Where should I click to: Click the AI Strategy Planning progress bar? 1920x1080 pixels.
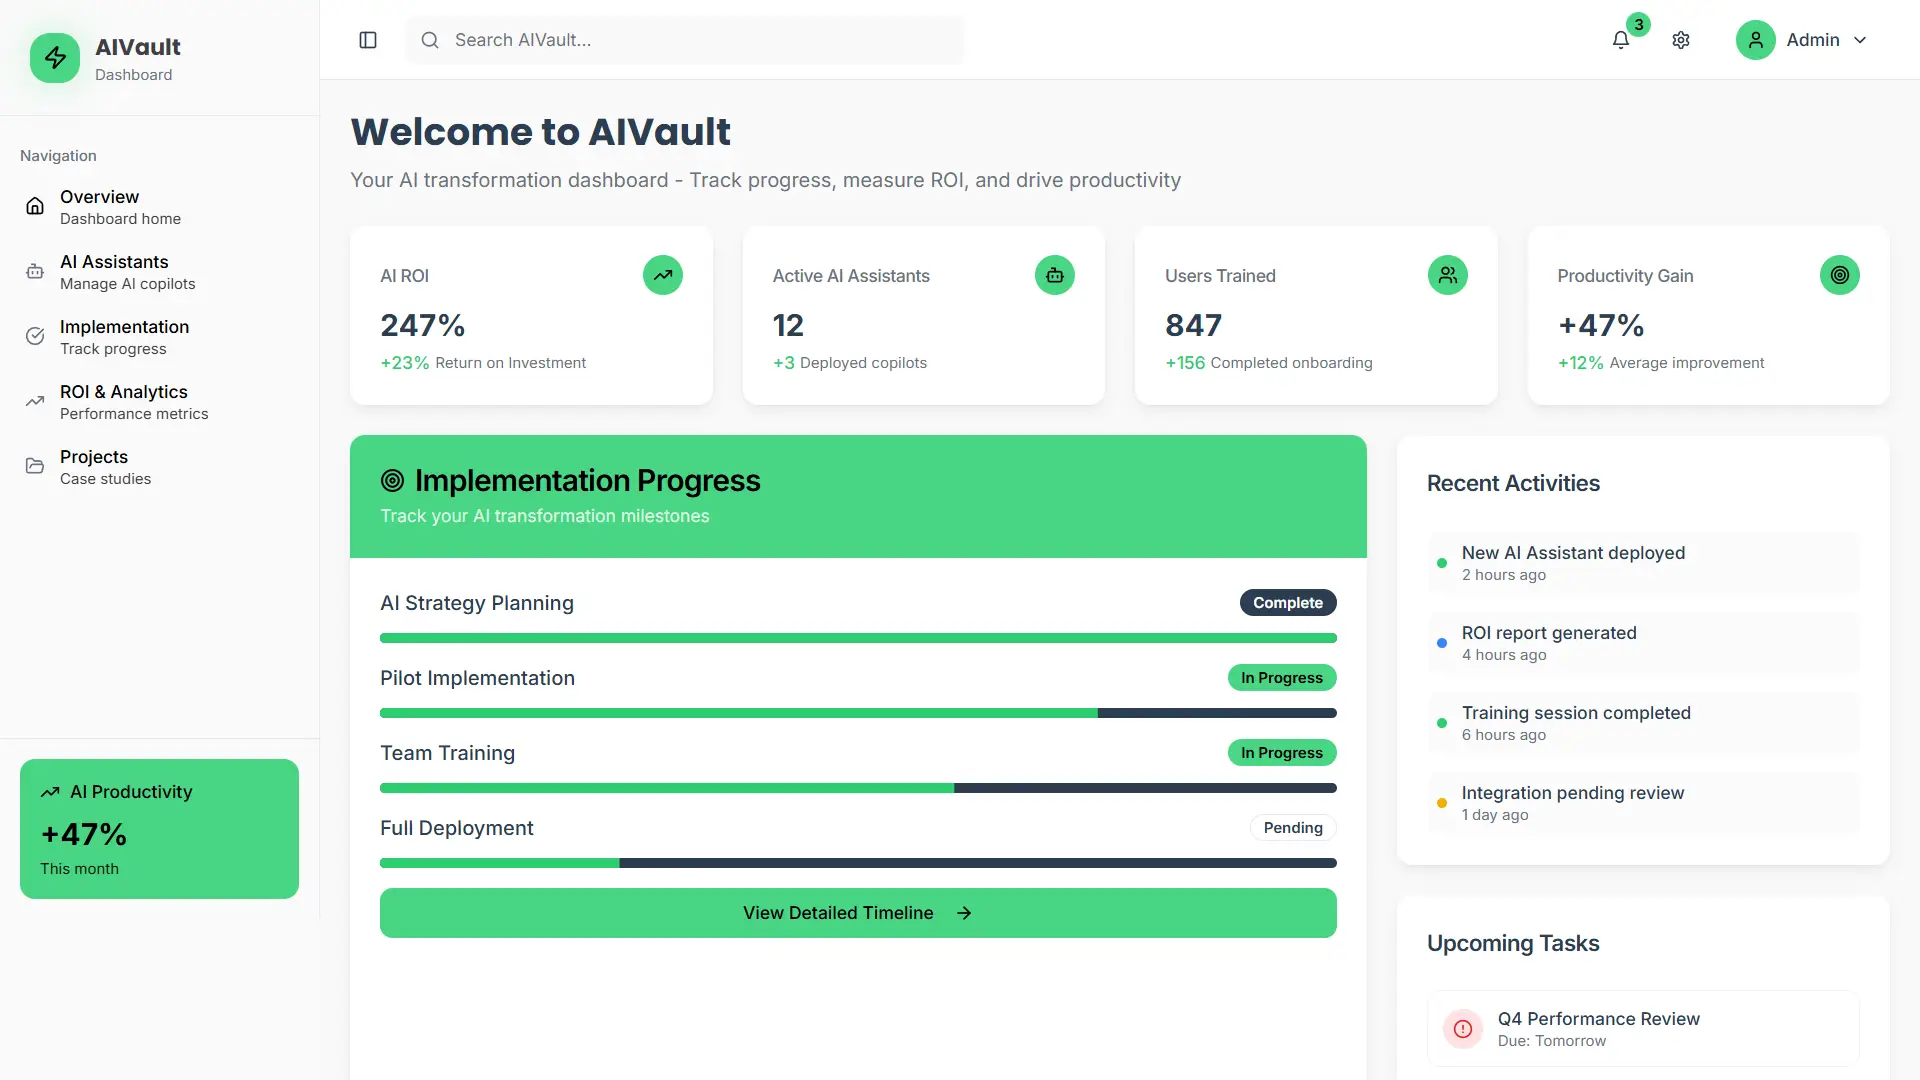858,638
